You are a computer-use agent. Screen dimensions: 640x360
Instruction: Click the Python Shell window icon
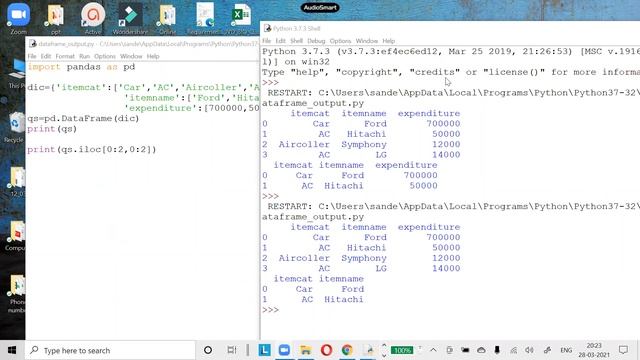267,28
